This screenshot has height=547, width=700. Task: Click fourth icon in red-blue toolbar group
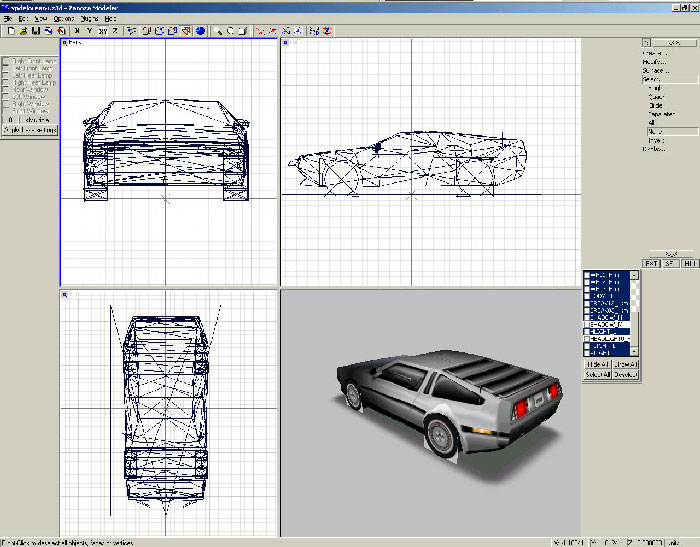(298, 31)
